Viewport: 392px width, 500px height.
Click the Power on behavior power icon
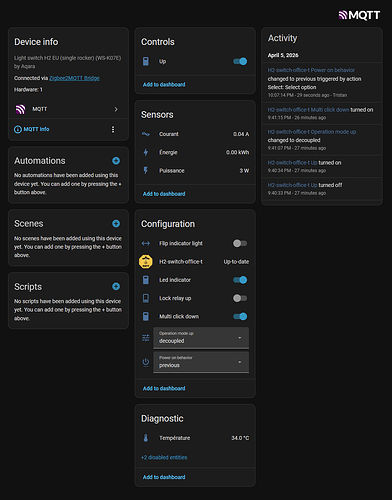tap(146, 362)
